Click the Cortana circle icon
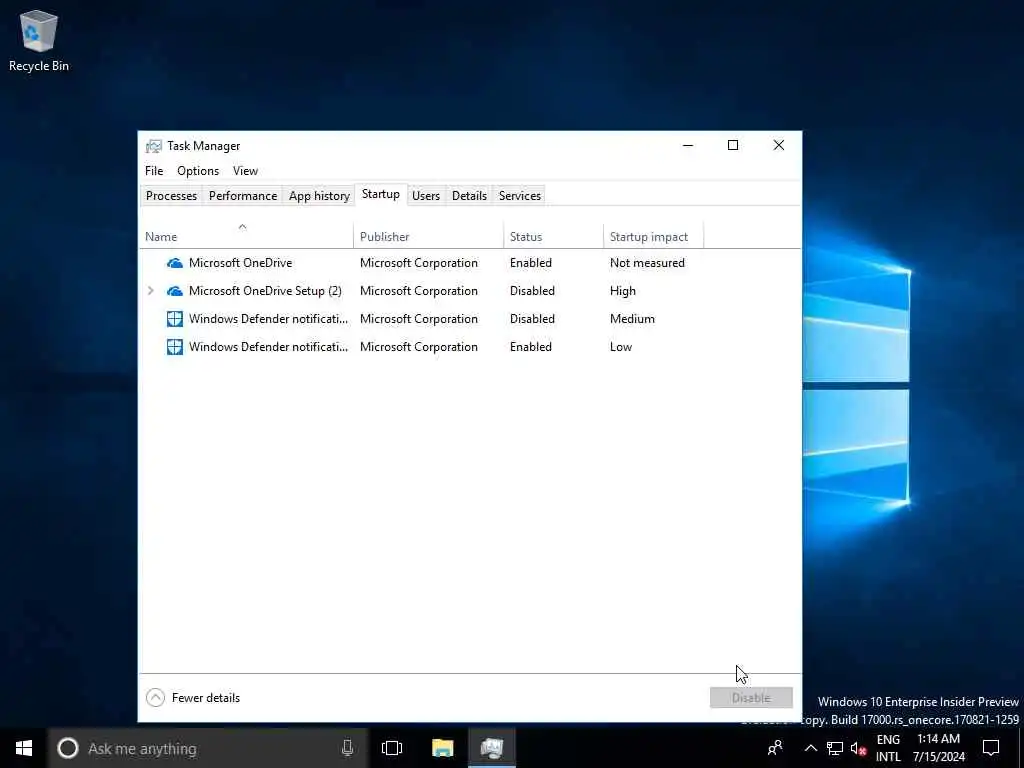This screenshot has height=768, width=1024. point(68,748)
